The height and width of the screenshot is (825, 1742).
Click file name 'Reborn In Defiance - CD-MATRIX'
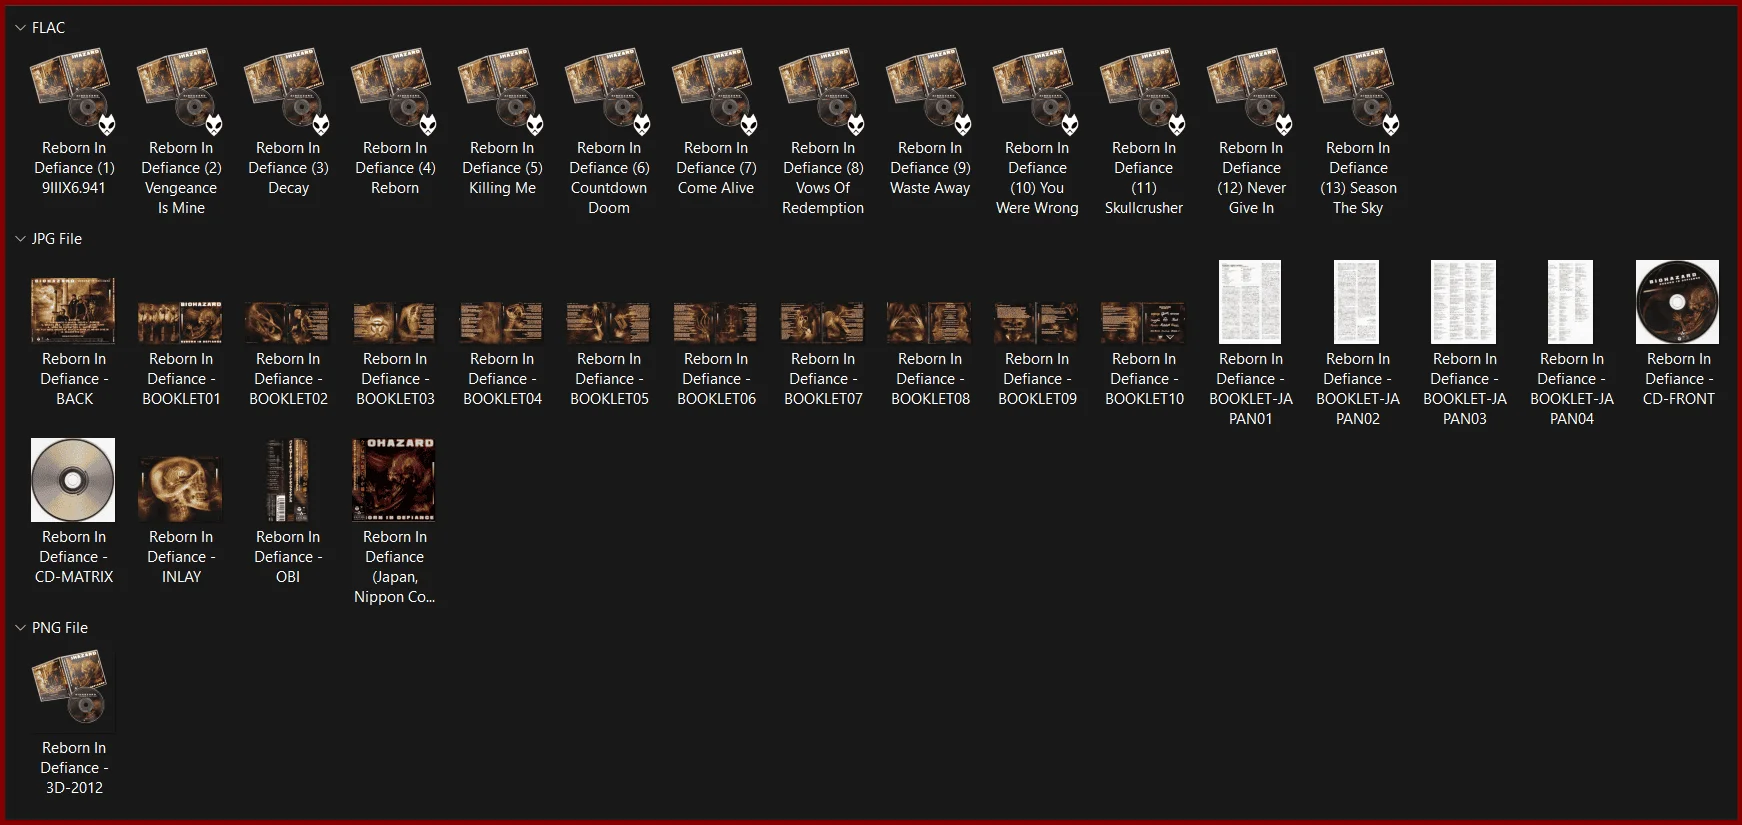tap(74, 557)
